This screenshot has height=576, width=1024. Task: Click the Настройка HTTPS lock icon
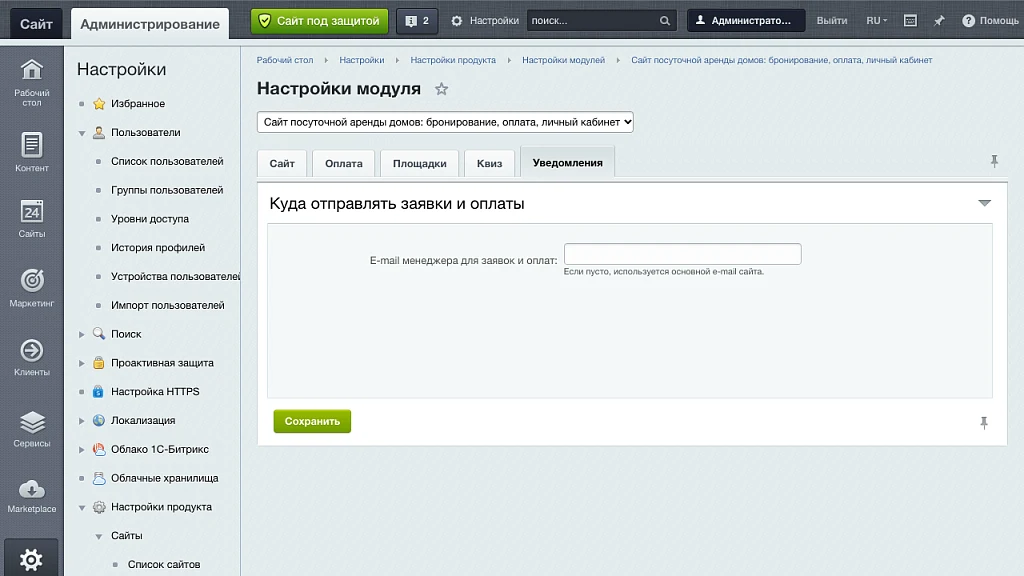(x=99, y=391)
